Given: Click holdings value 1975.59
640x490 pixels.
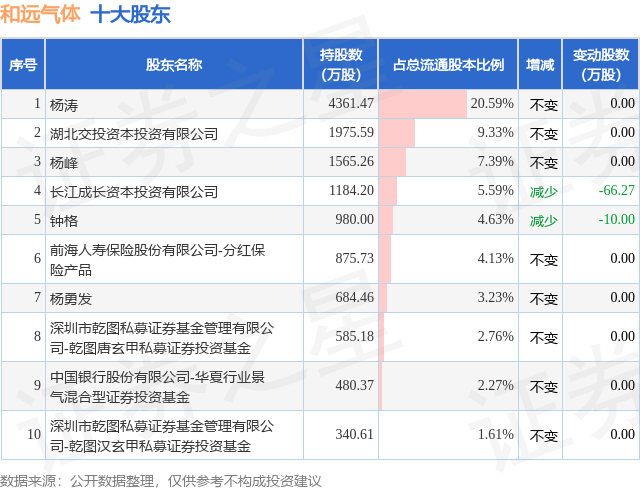Looking at the screenshot, I should (x=351, y=132).
